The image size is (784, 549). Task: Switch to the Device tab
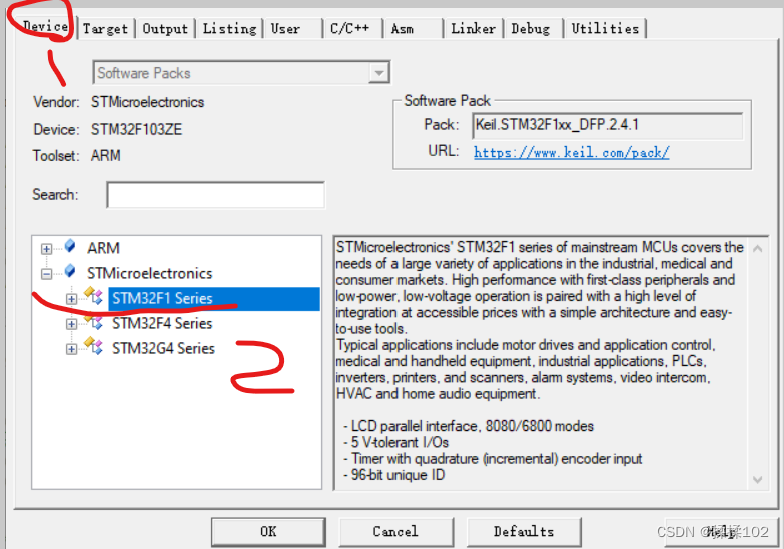click(45, 26)
